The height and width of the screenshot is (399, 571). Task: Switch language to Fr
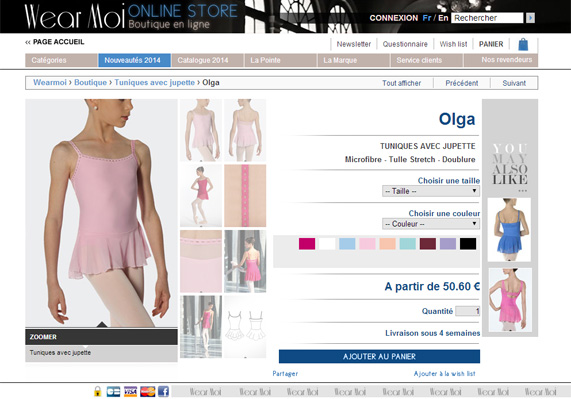(x=427, y=18)
